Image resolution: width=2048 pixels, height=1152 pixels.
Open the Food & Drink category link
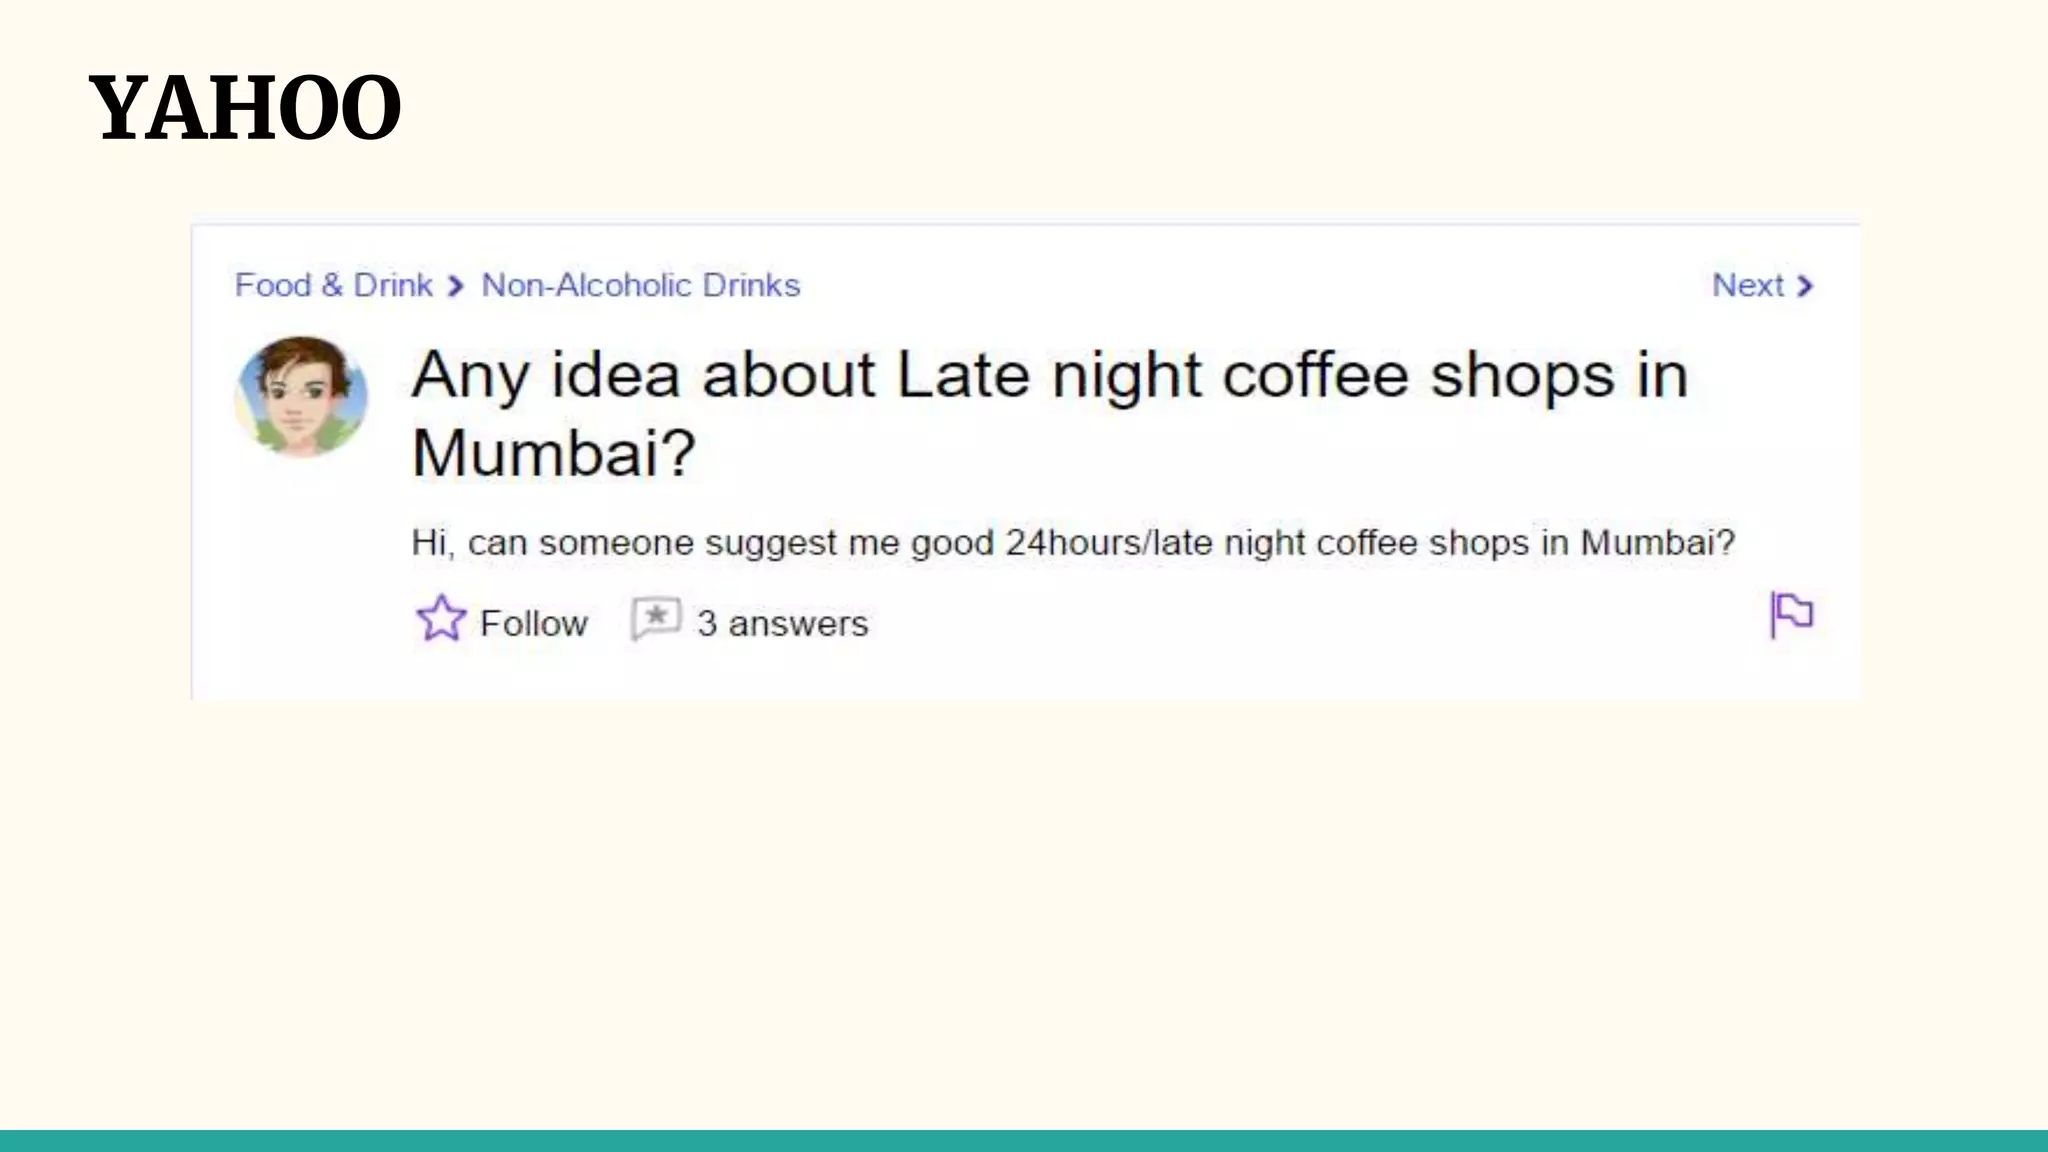click(333, 286)
